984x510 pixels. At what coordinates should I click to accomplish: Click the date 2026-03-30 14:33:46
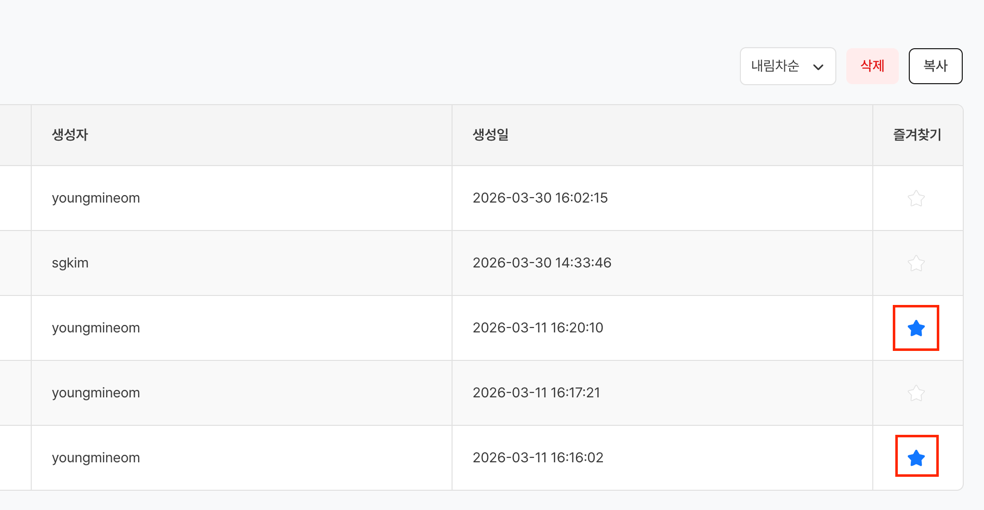(542, 263)
